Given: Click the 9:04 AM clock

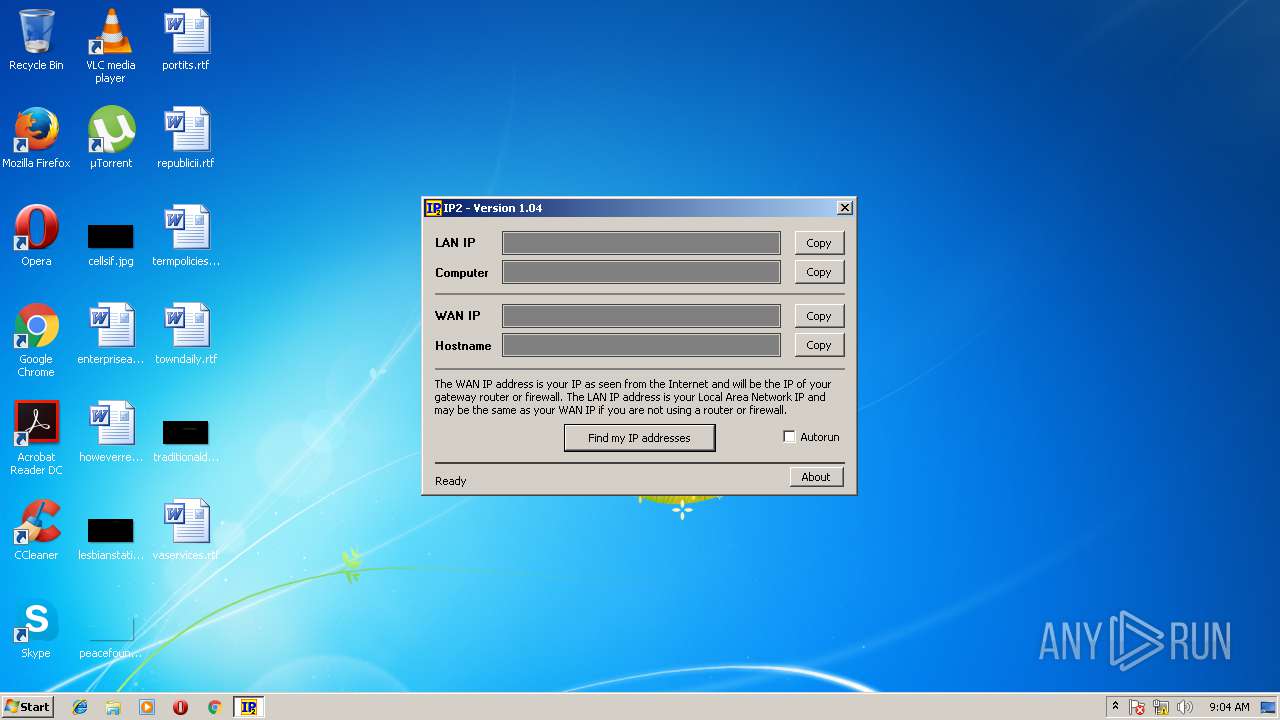Looking at the screenshot, I should click(1229, 707).
